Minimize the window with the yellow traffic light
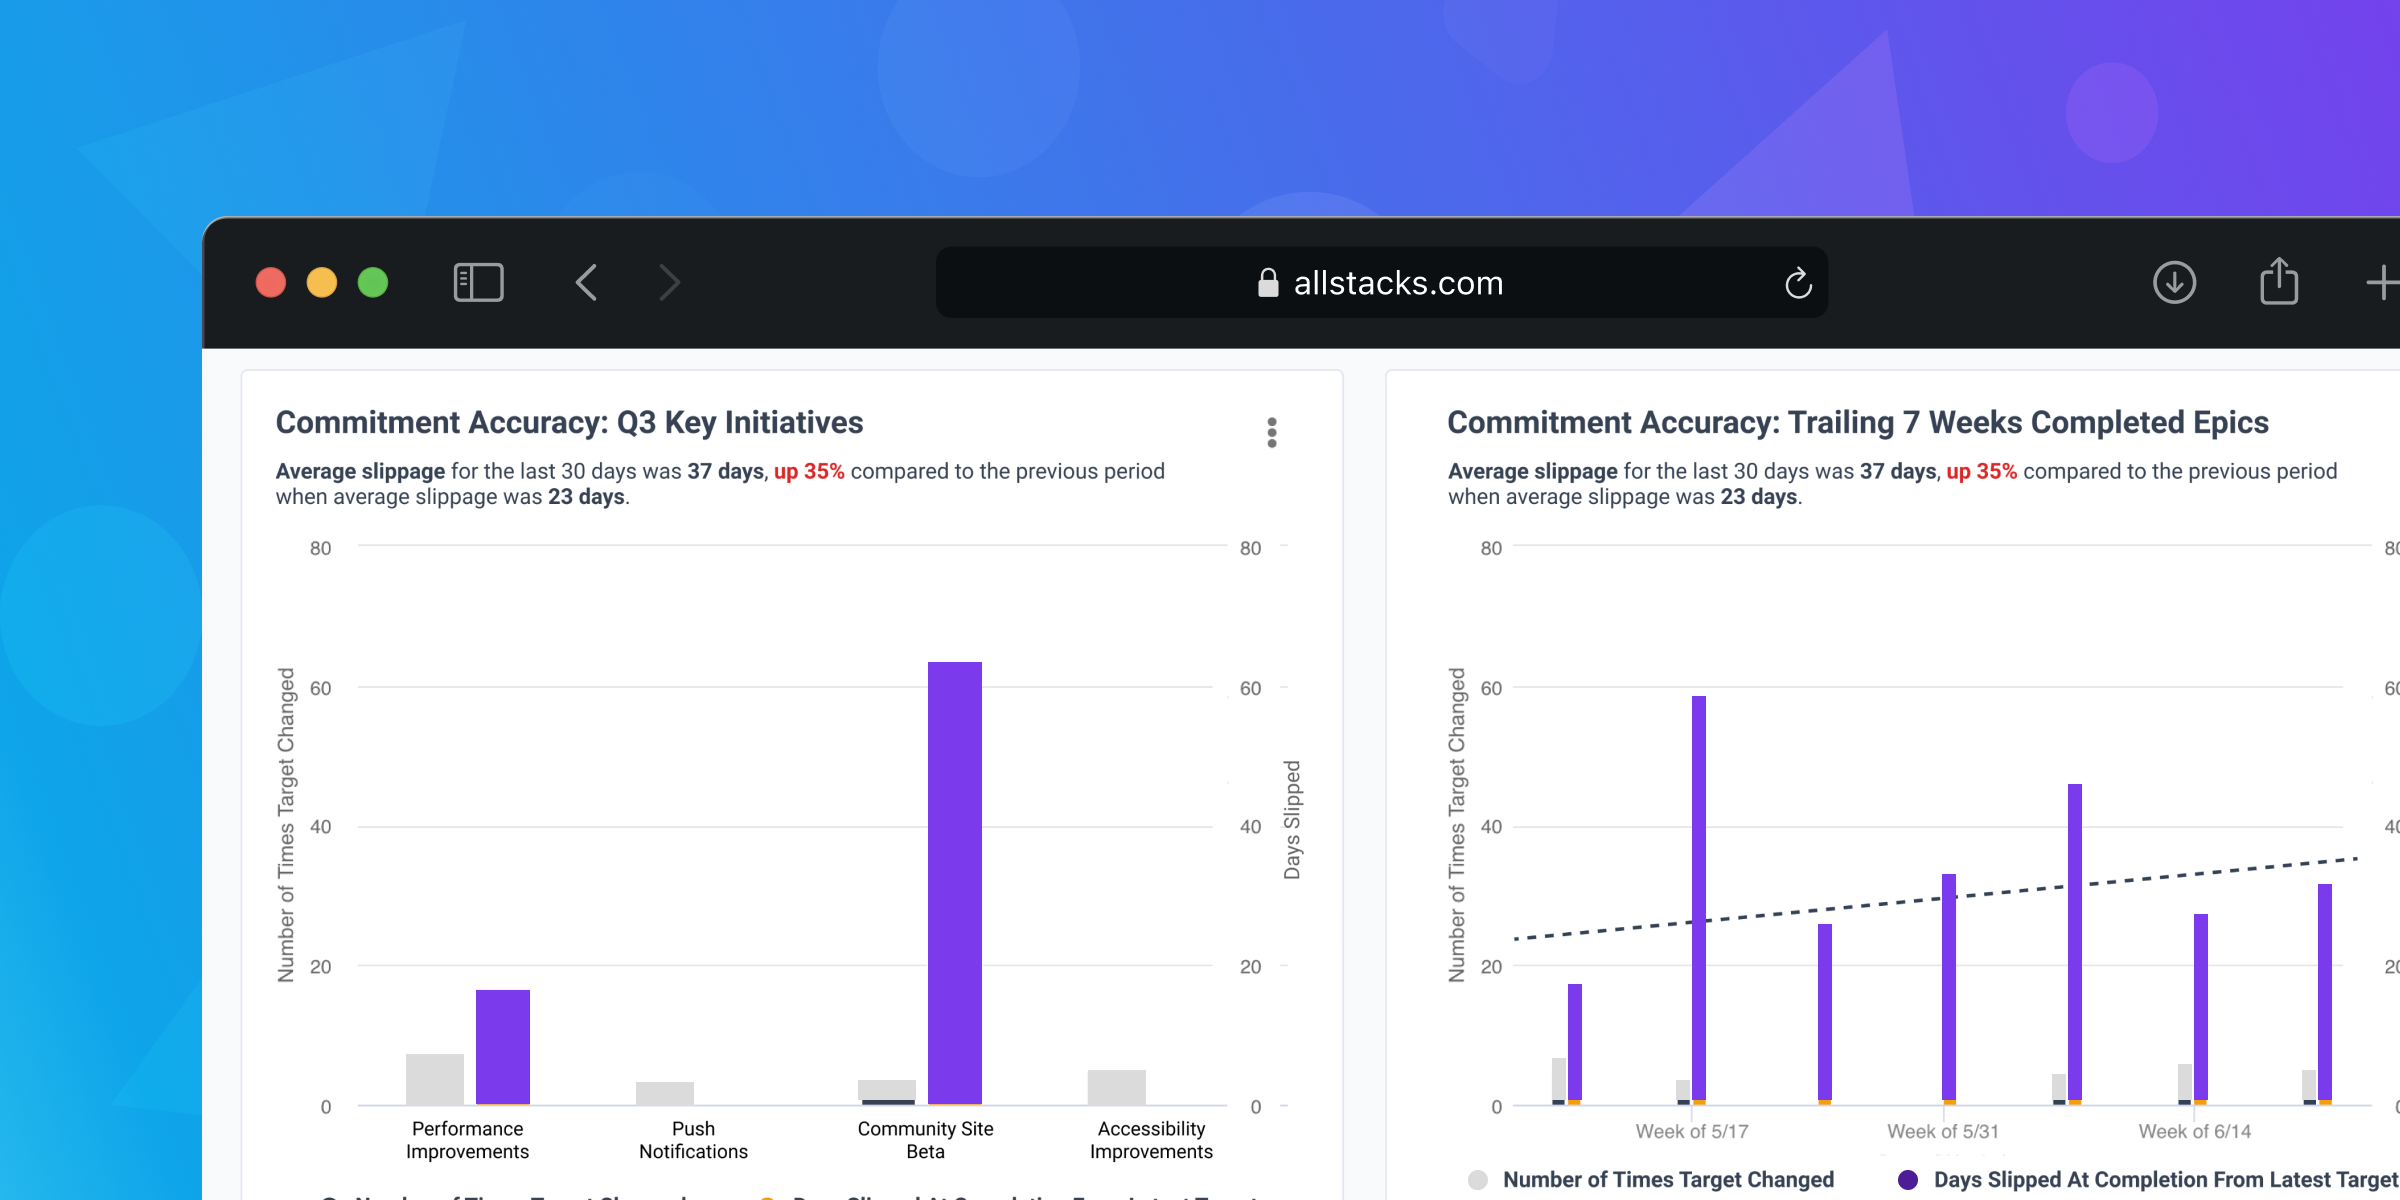 pos(322,283)
